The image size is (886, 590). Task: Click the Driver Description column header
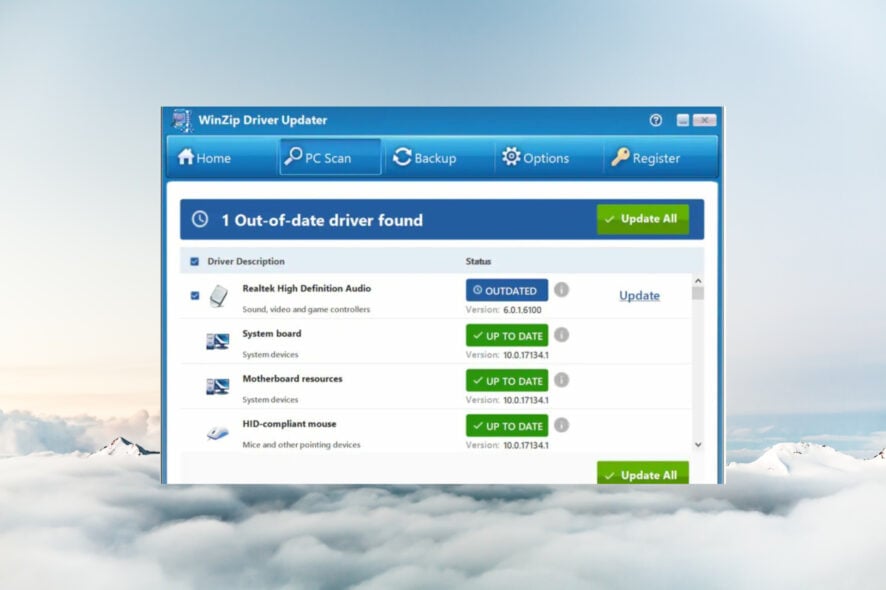[x=246, y=261]
